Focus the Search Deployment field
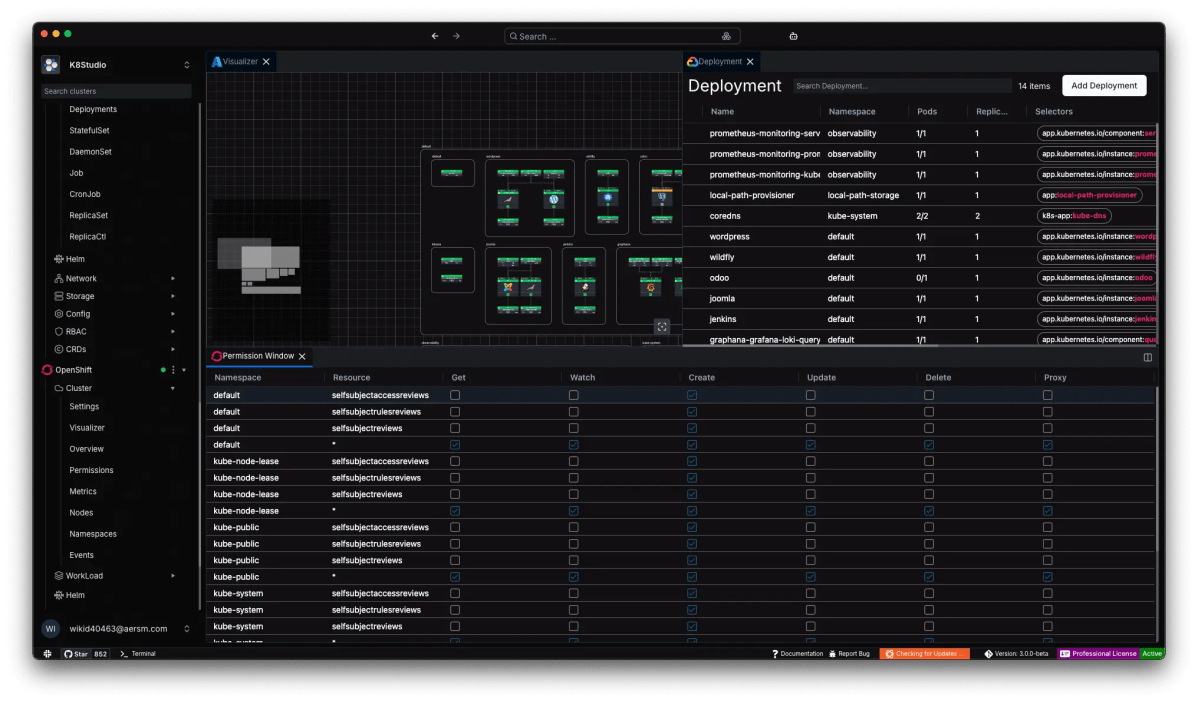 tap(902, 86)
